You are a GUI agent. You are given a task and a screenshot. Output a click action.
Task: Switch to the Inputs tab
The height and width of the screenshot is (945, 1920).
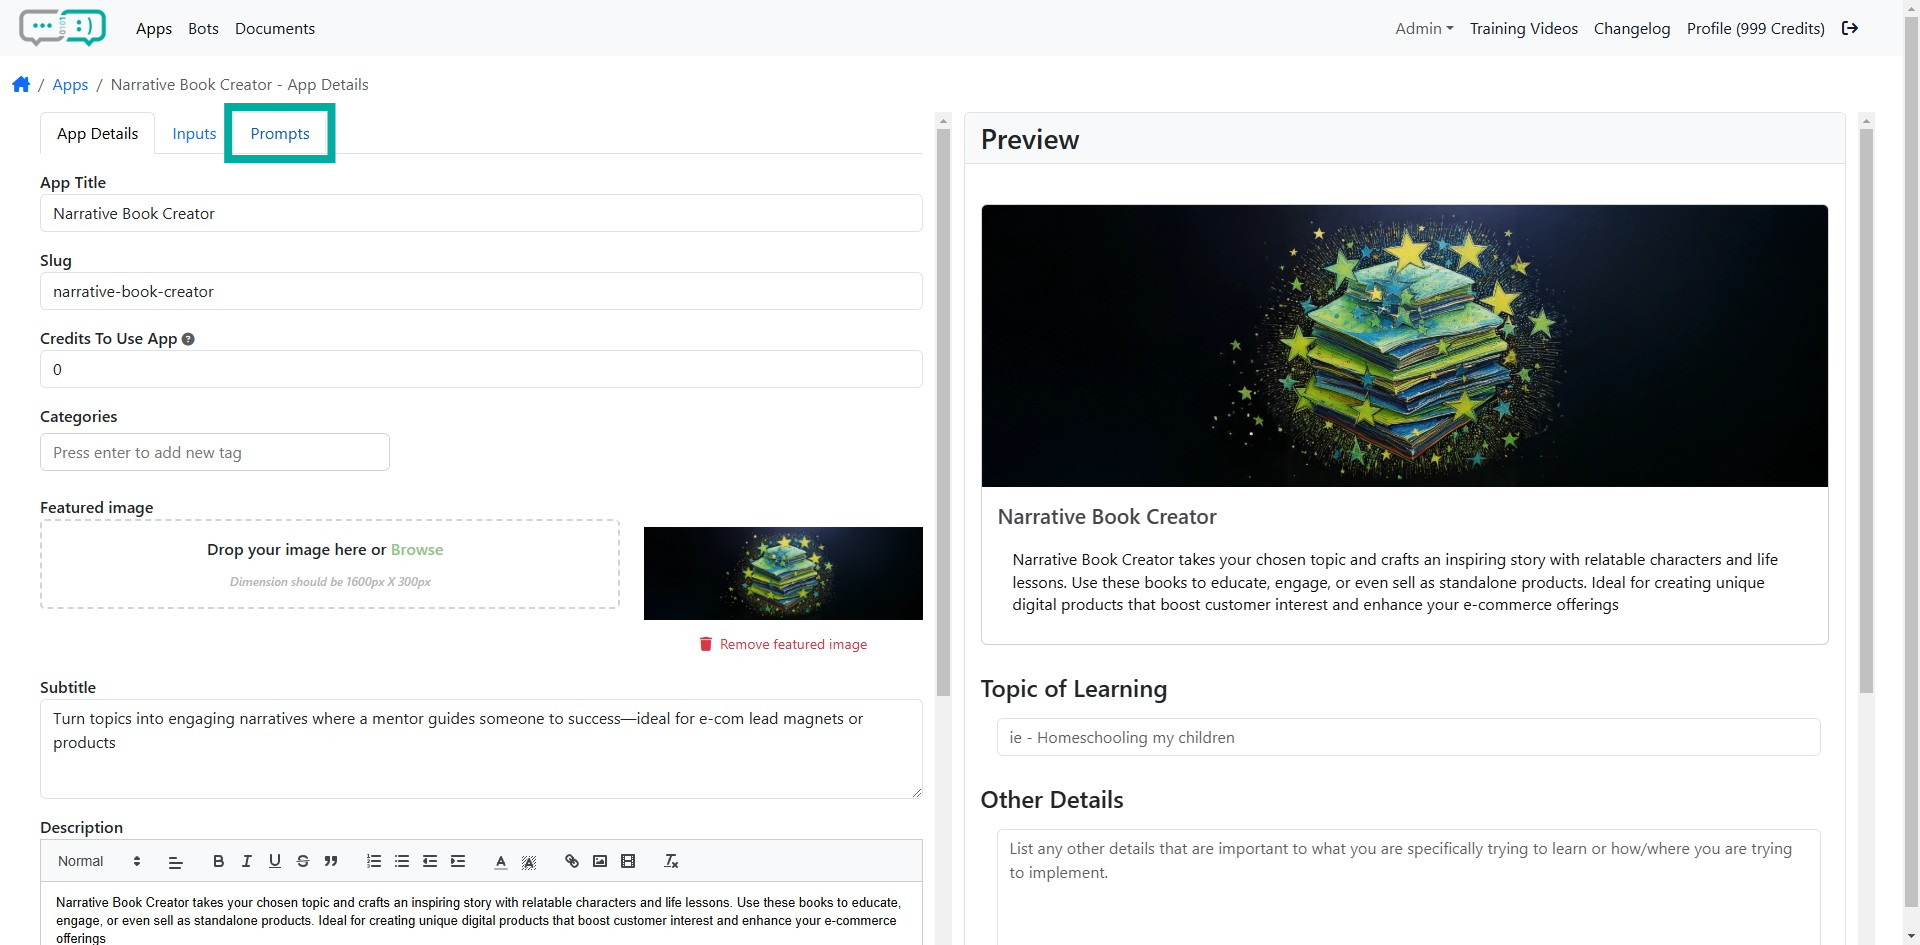point(194,134)
